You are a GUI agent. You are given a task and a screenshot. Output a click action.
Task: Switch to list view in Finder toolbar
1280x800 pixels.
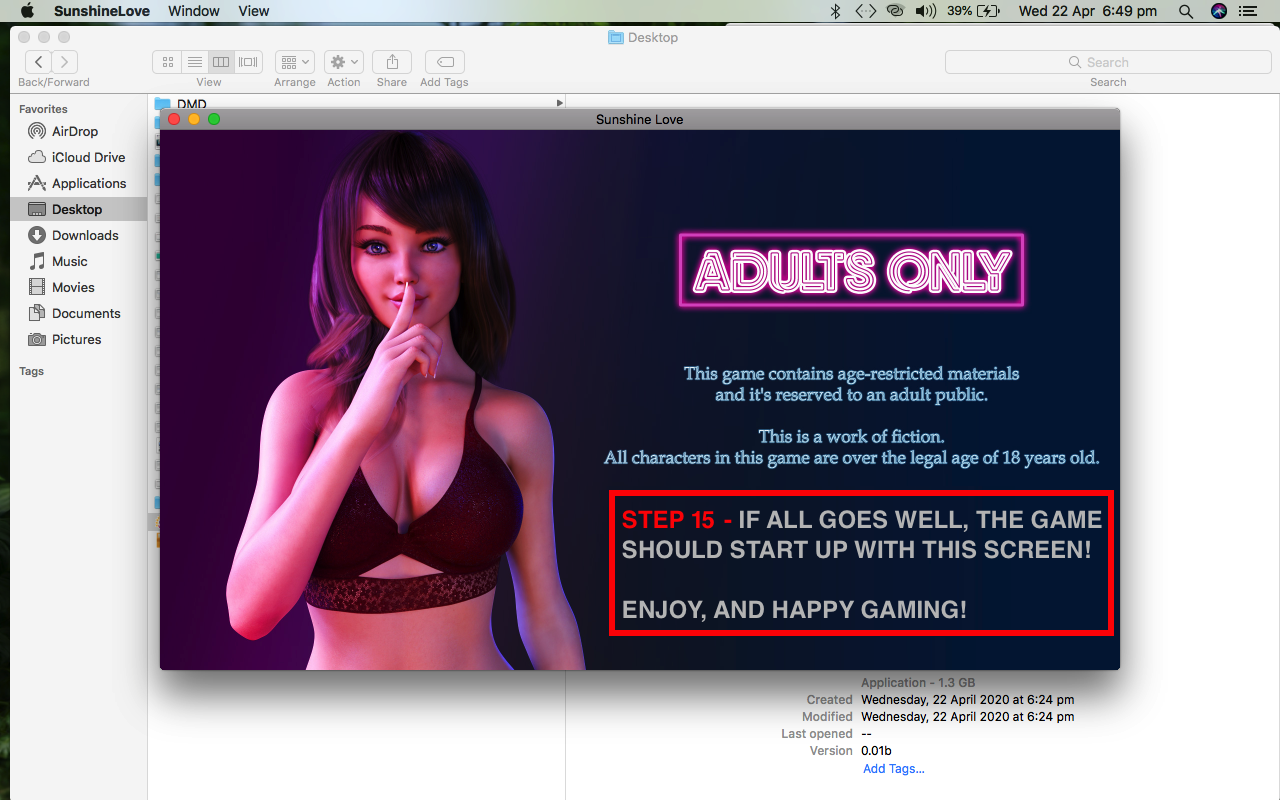[x=194, y=62]
